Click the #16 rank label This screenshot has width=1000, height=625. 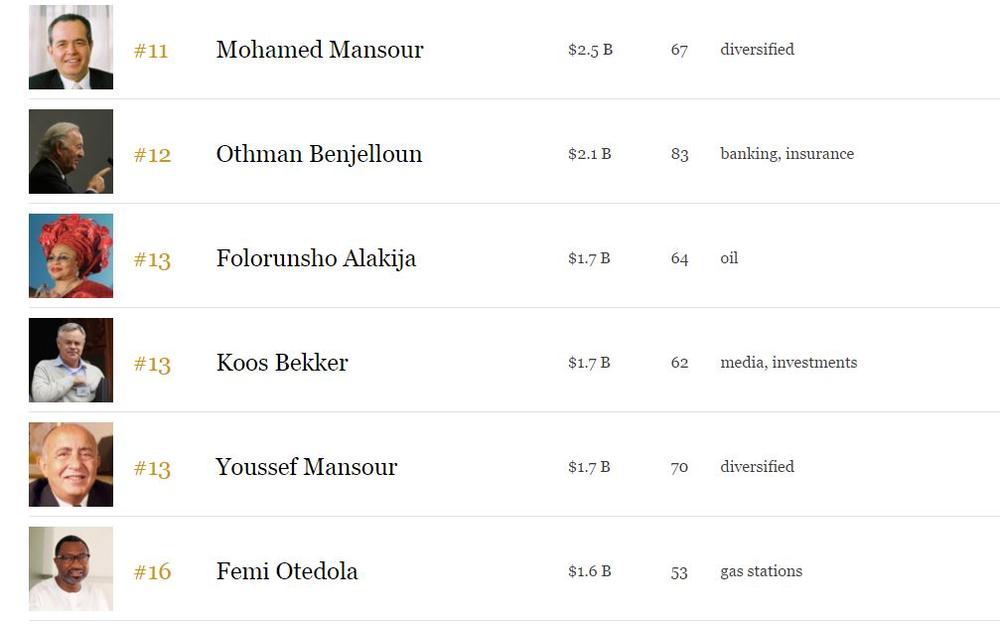(x=152, y=572)
